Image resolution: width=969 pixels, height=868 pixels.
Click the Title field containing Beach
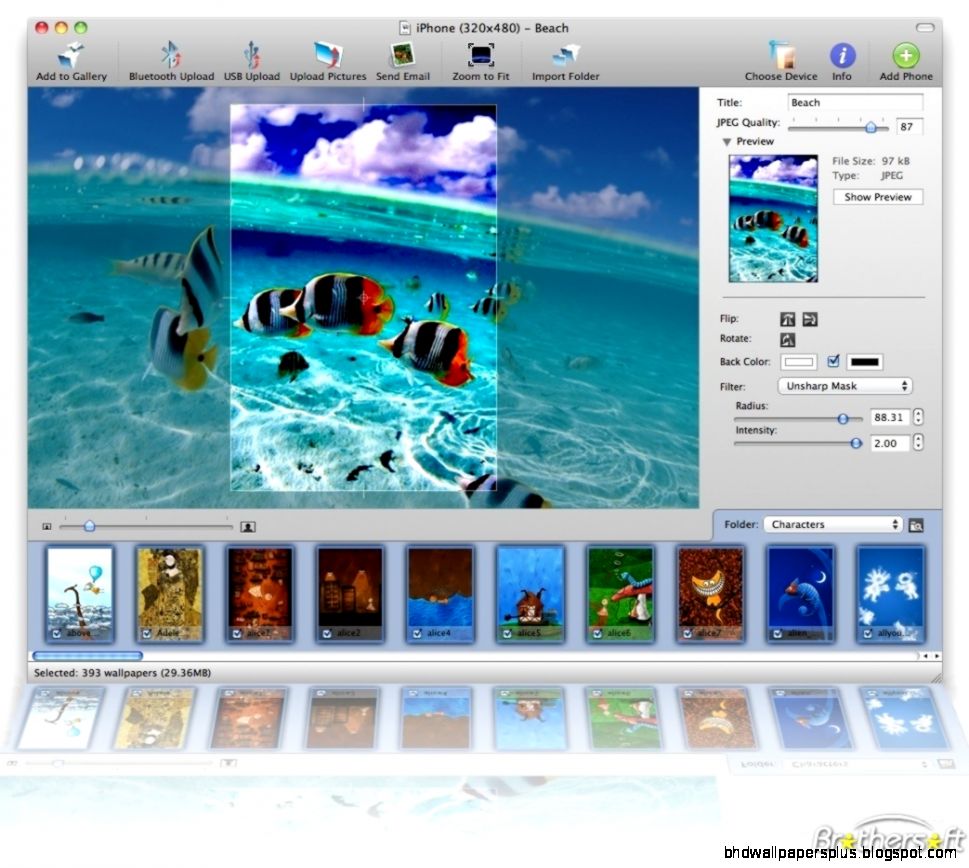pos(855,103)
